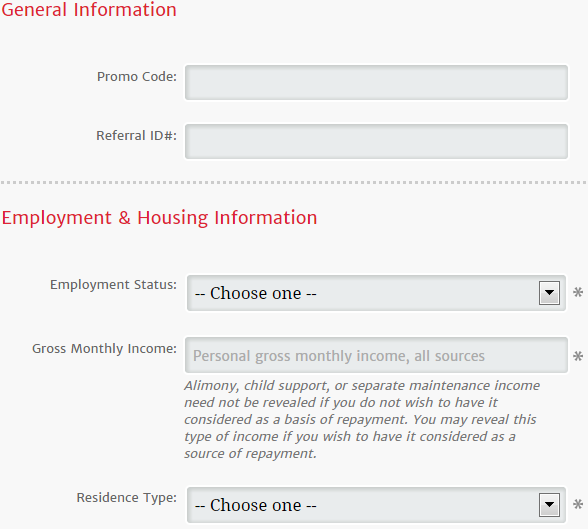The width and height of the screenshot is (588, 529).
Task: Click the 'Employment & Housing Information' heading
Action: click(x=159, y=218)
